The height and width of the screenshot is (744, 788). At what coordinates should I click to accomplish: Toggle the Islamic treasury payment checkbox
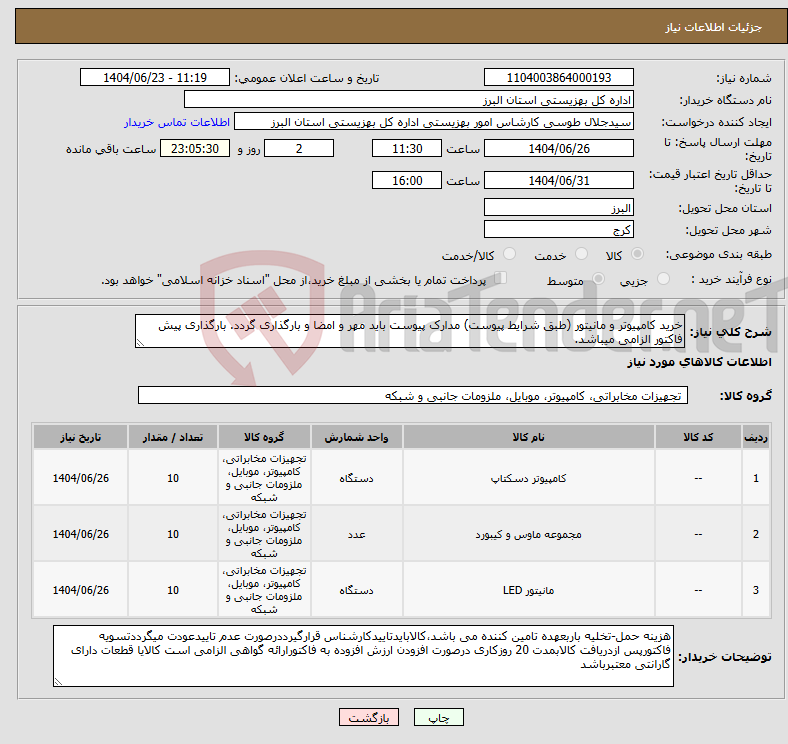click(501, 277)
